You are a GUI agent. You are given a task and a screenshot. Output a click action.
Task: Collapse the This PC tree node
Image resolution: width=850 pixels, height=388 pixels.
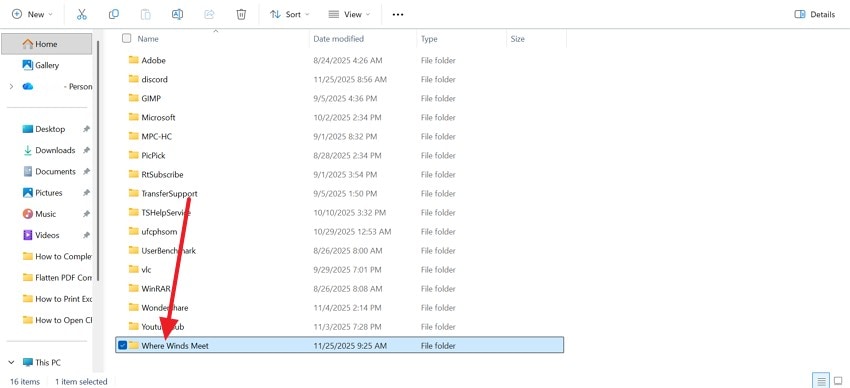(11, 362)
